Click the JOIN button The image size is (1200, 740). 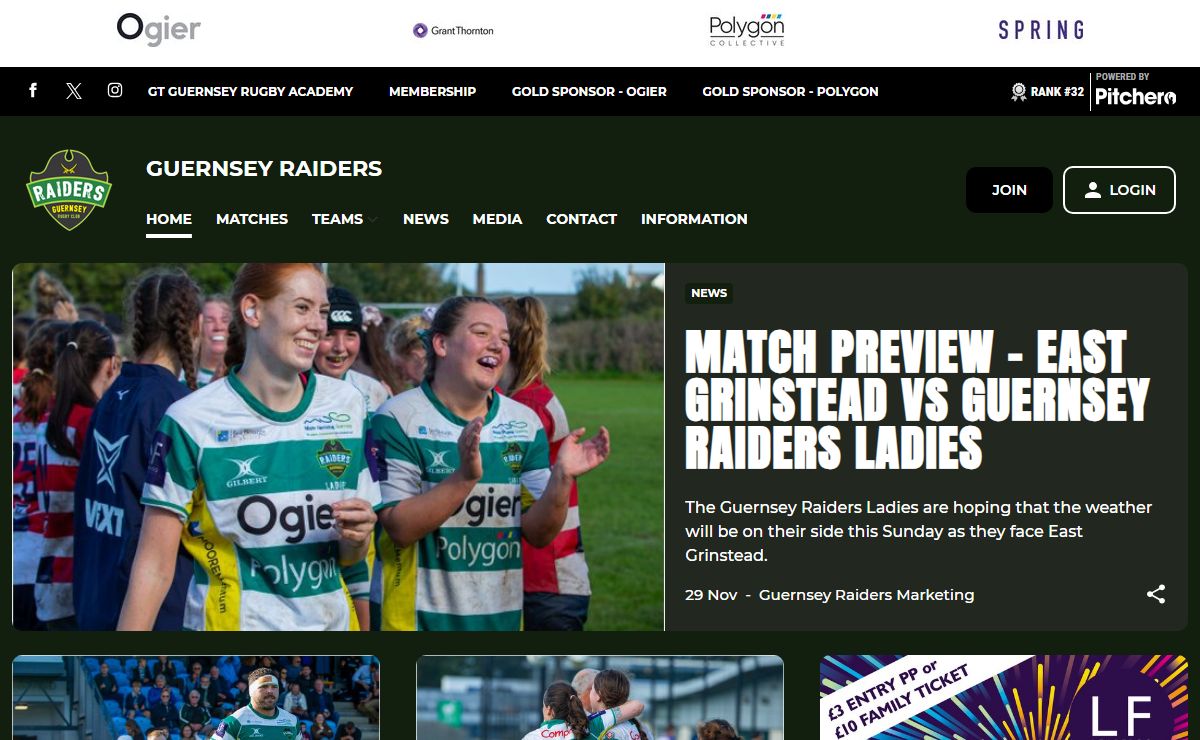[1009, 190]
